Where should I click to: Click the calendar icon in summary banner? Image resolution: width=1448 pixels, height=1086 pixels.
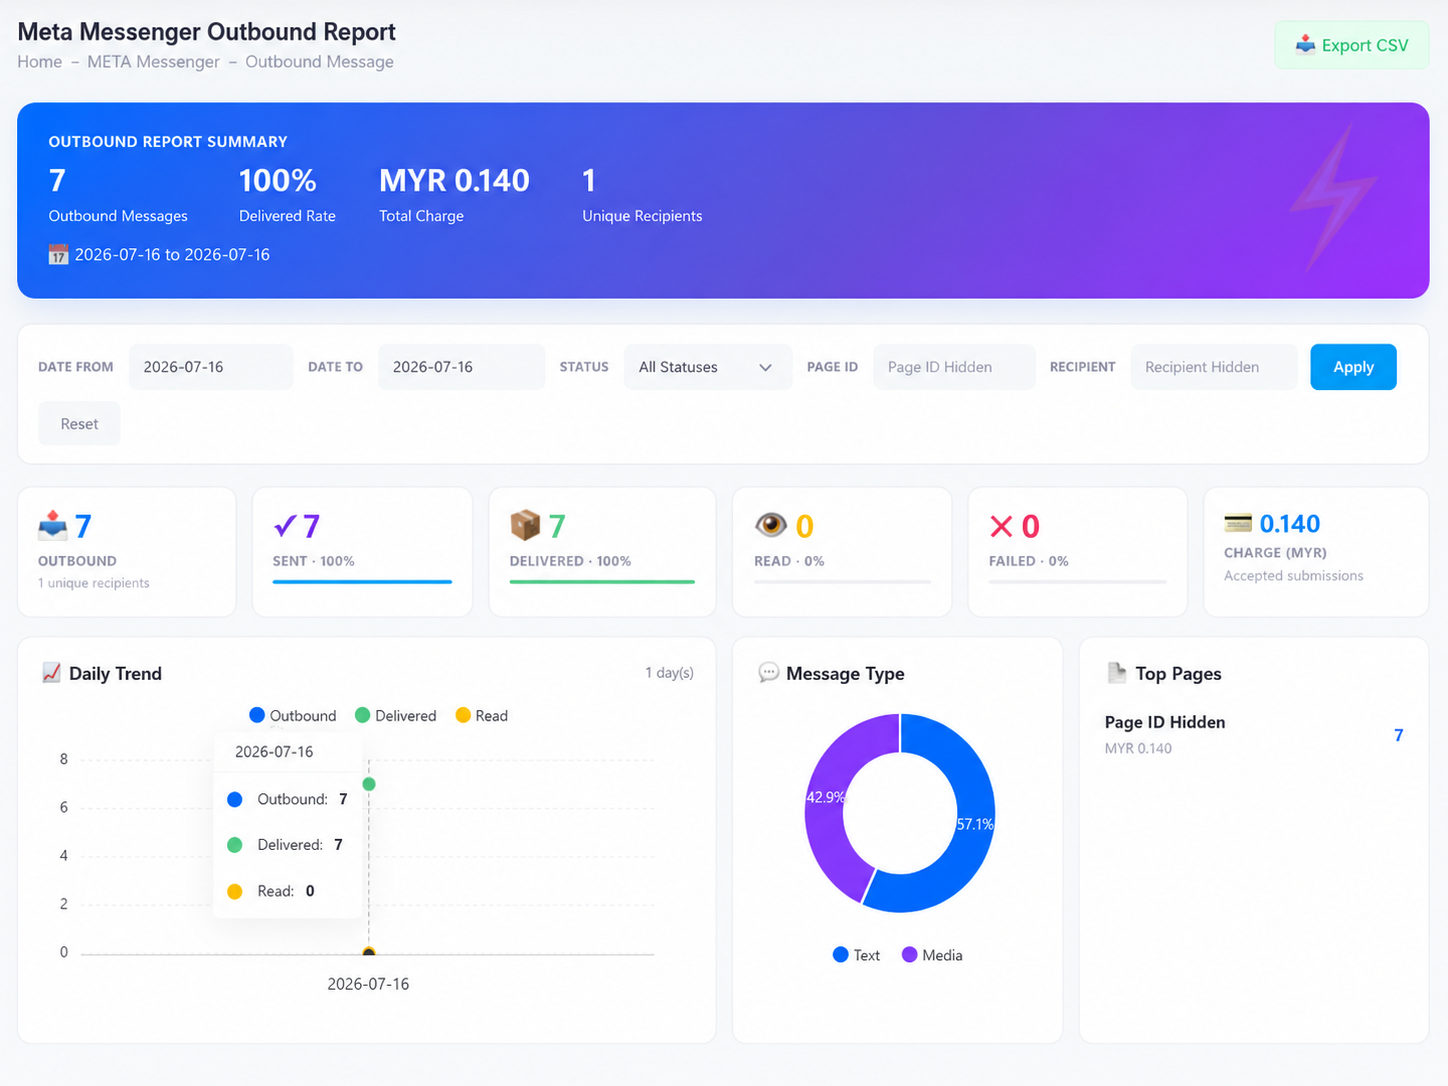coord(58,255)
